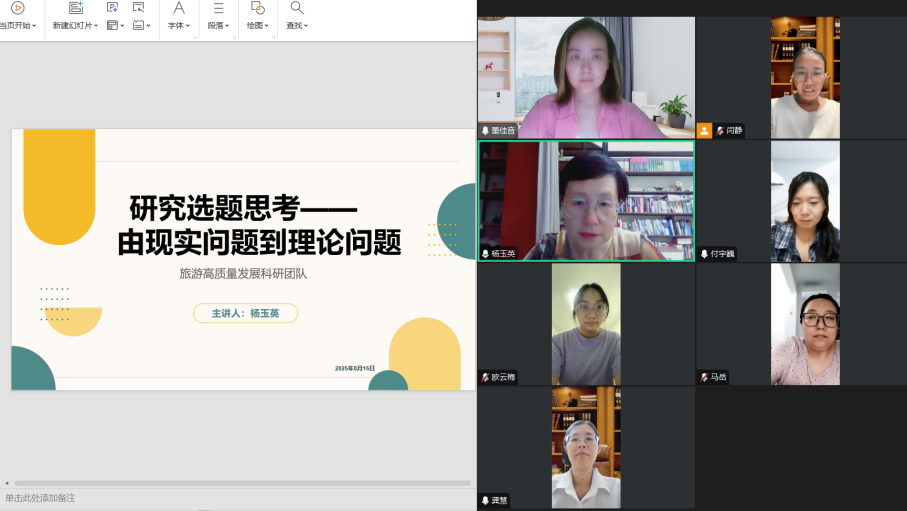The height and width of the screenshot is (511, 907).
Task: Click the 主讲人：杨玉英 pill on the slide
Action: (x=245, y=313)
